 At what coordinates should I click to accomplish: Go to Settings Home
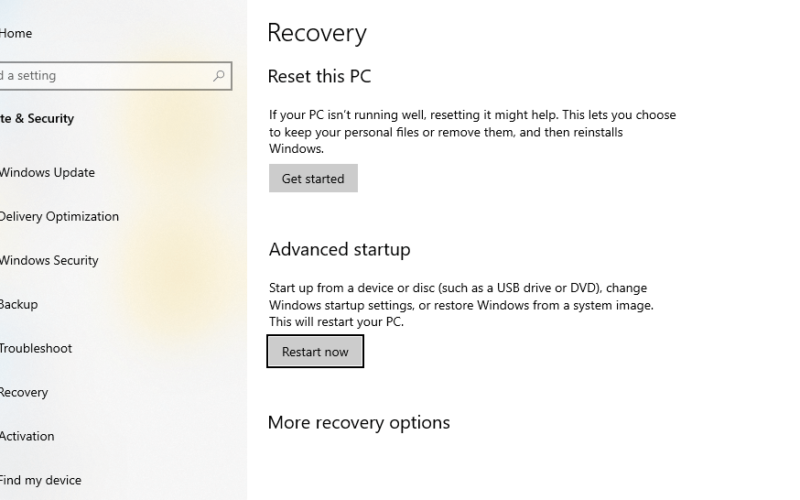[x=16, y=34]
